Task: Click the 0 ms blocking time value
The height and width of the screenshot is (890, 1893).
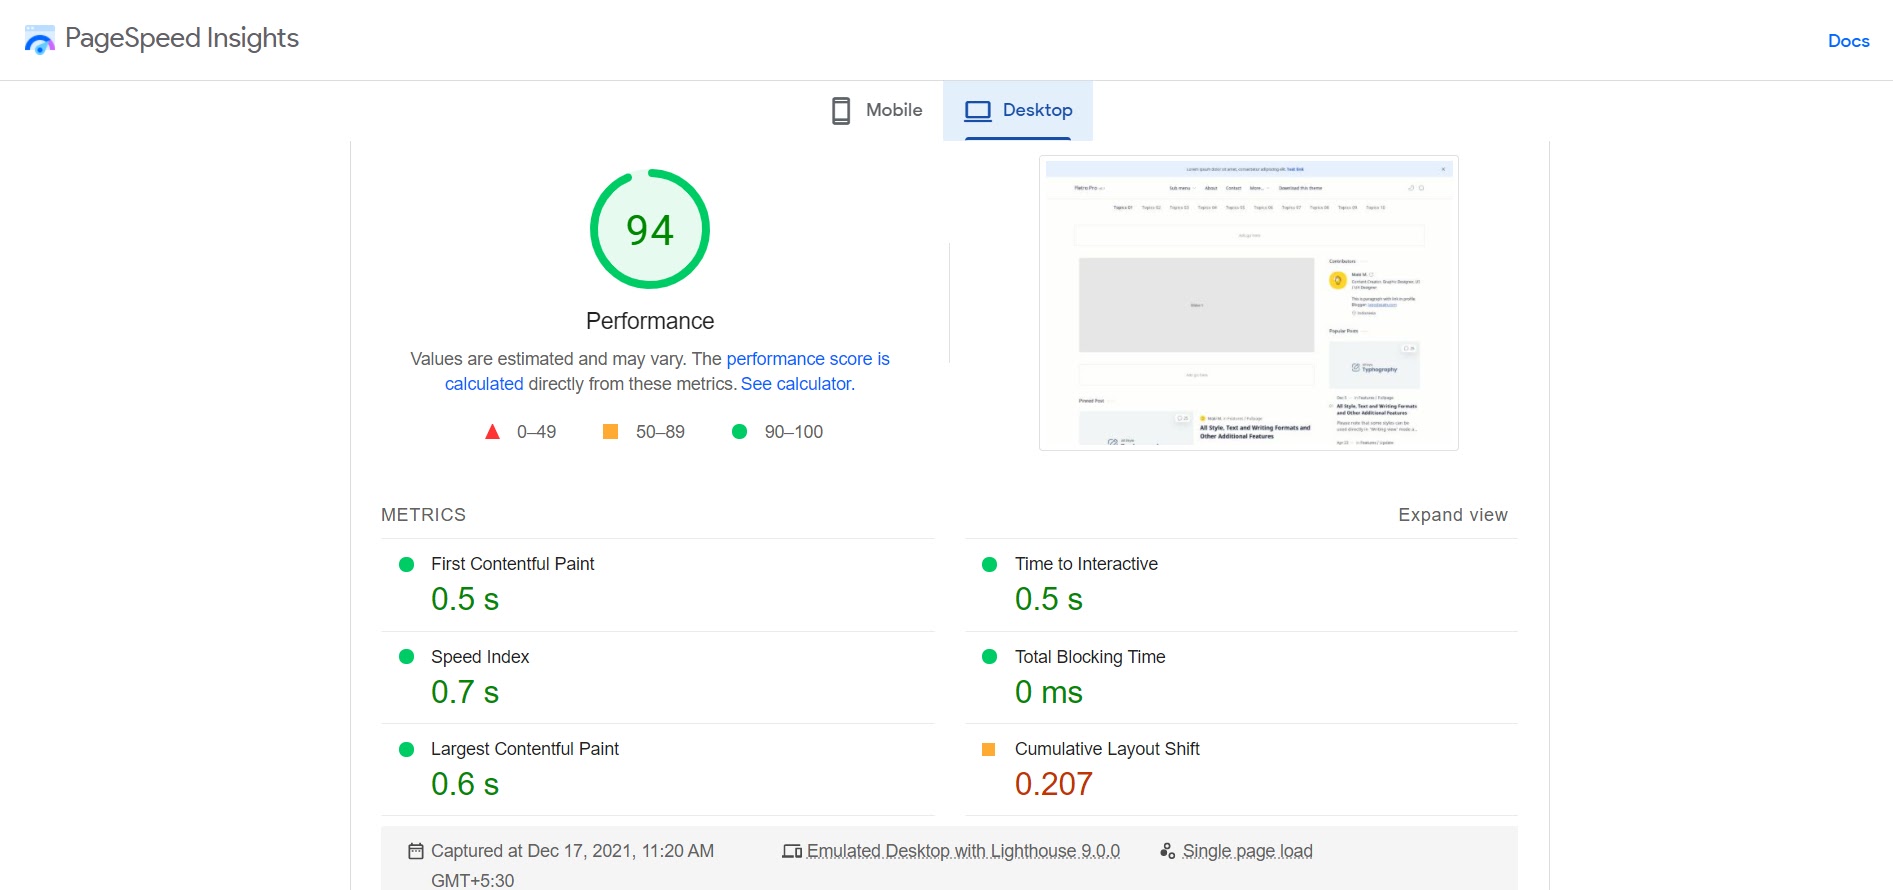Action: coord(1048,692)
